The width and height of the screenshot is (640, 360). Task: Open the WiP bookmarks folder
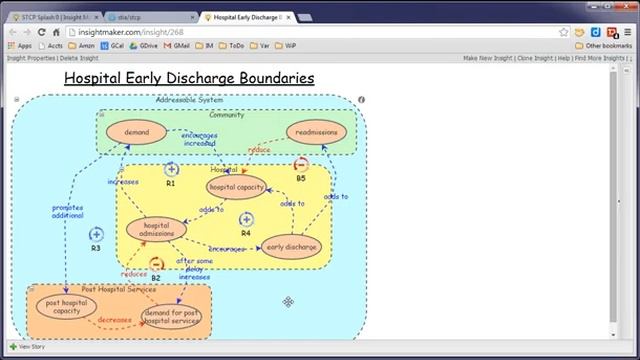285,46
